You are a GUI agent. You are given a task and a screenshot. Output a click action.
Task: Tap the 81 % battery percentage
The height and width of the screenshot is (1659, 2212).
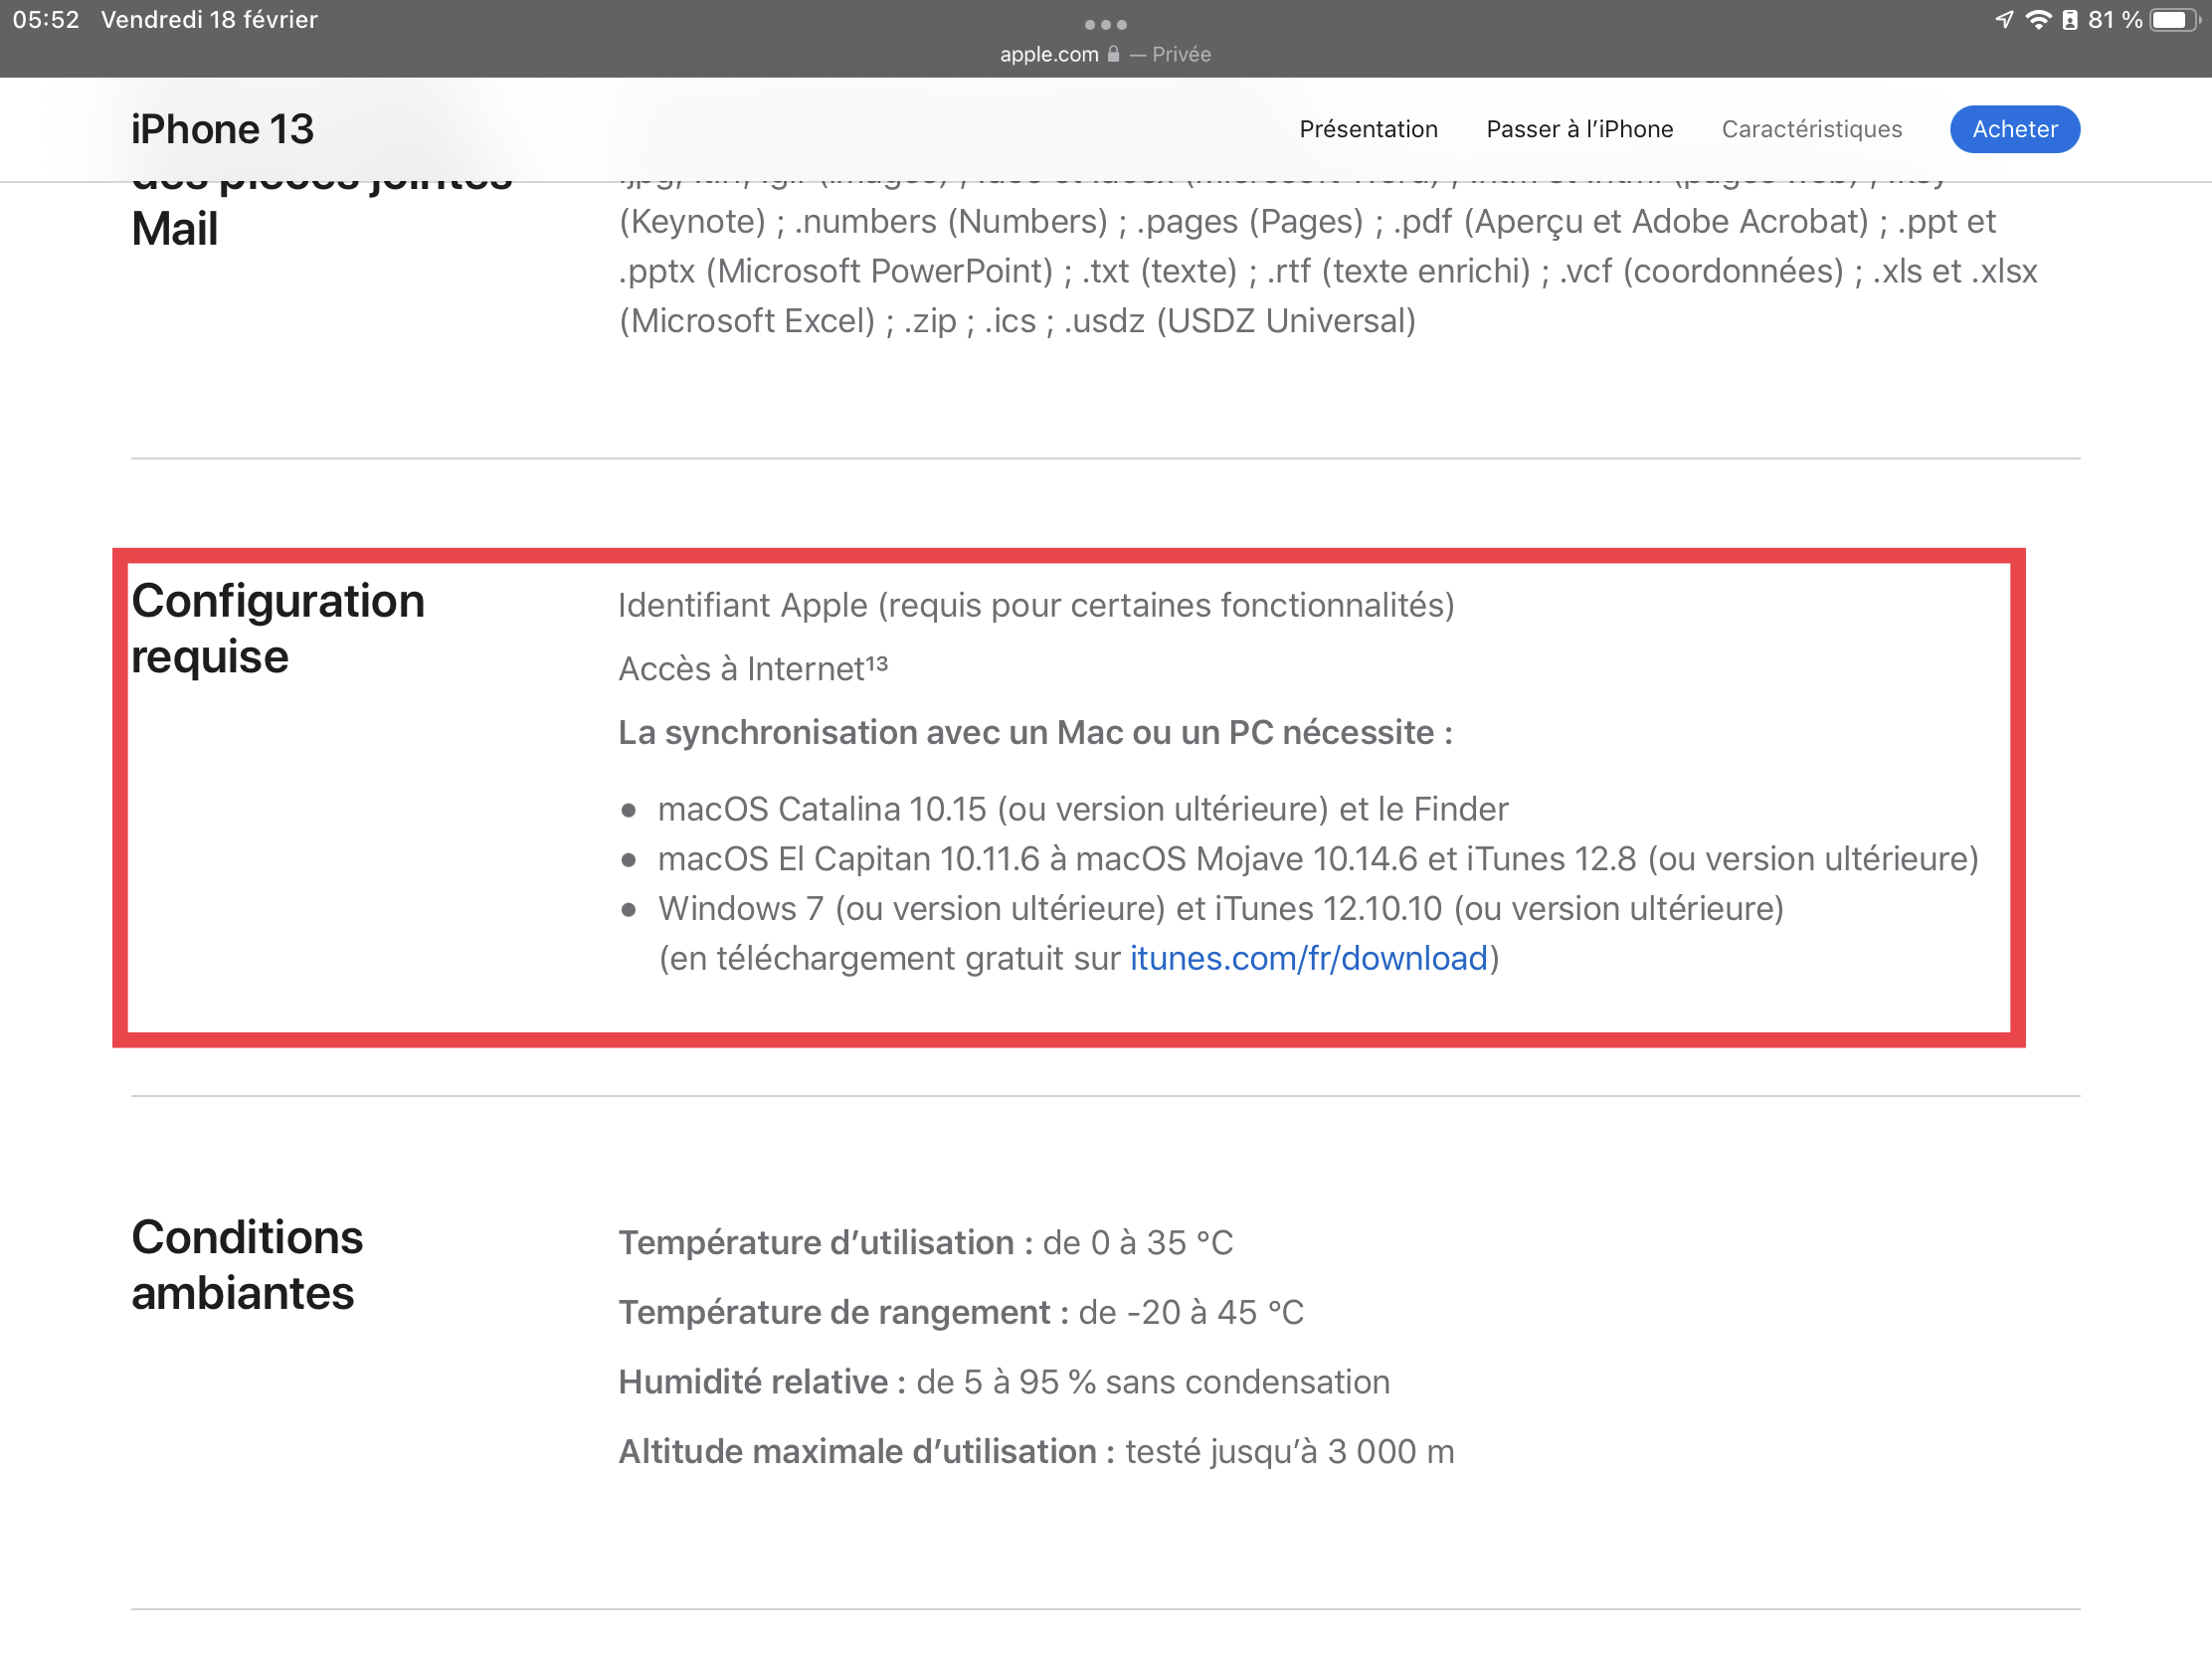click(x=2114, y=20)
